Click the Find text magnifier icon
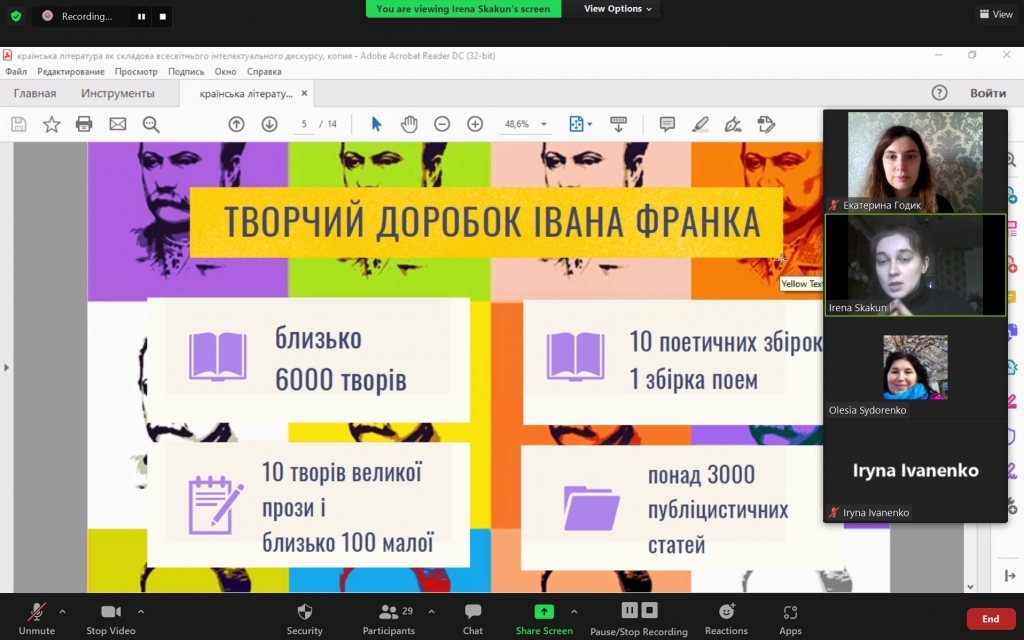This screenshot has width=1024, height=640. pyautogui.click(x=151, y=124)
